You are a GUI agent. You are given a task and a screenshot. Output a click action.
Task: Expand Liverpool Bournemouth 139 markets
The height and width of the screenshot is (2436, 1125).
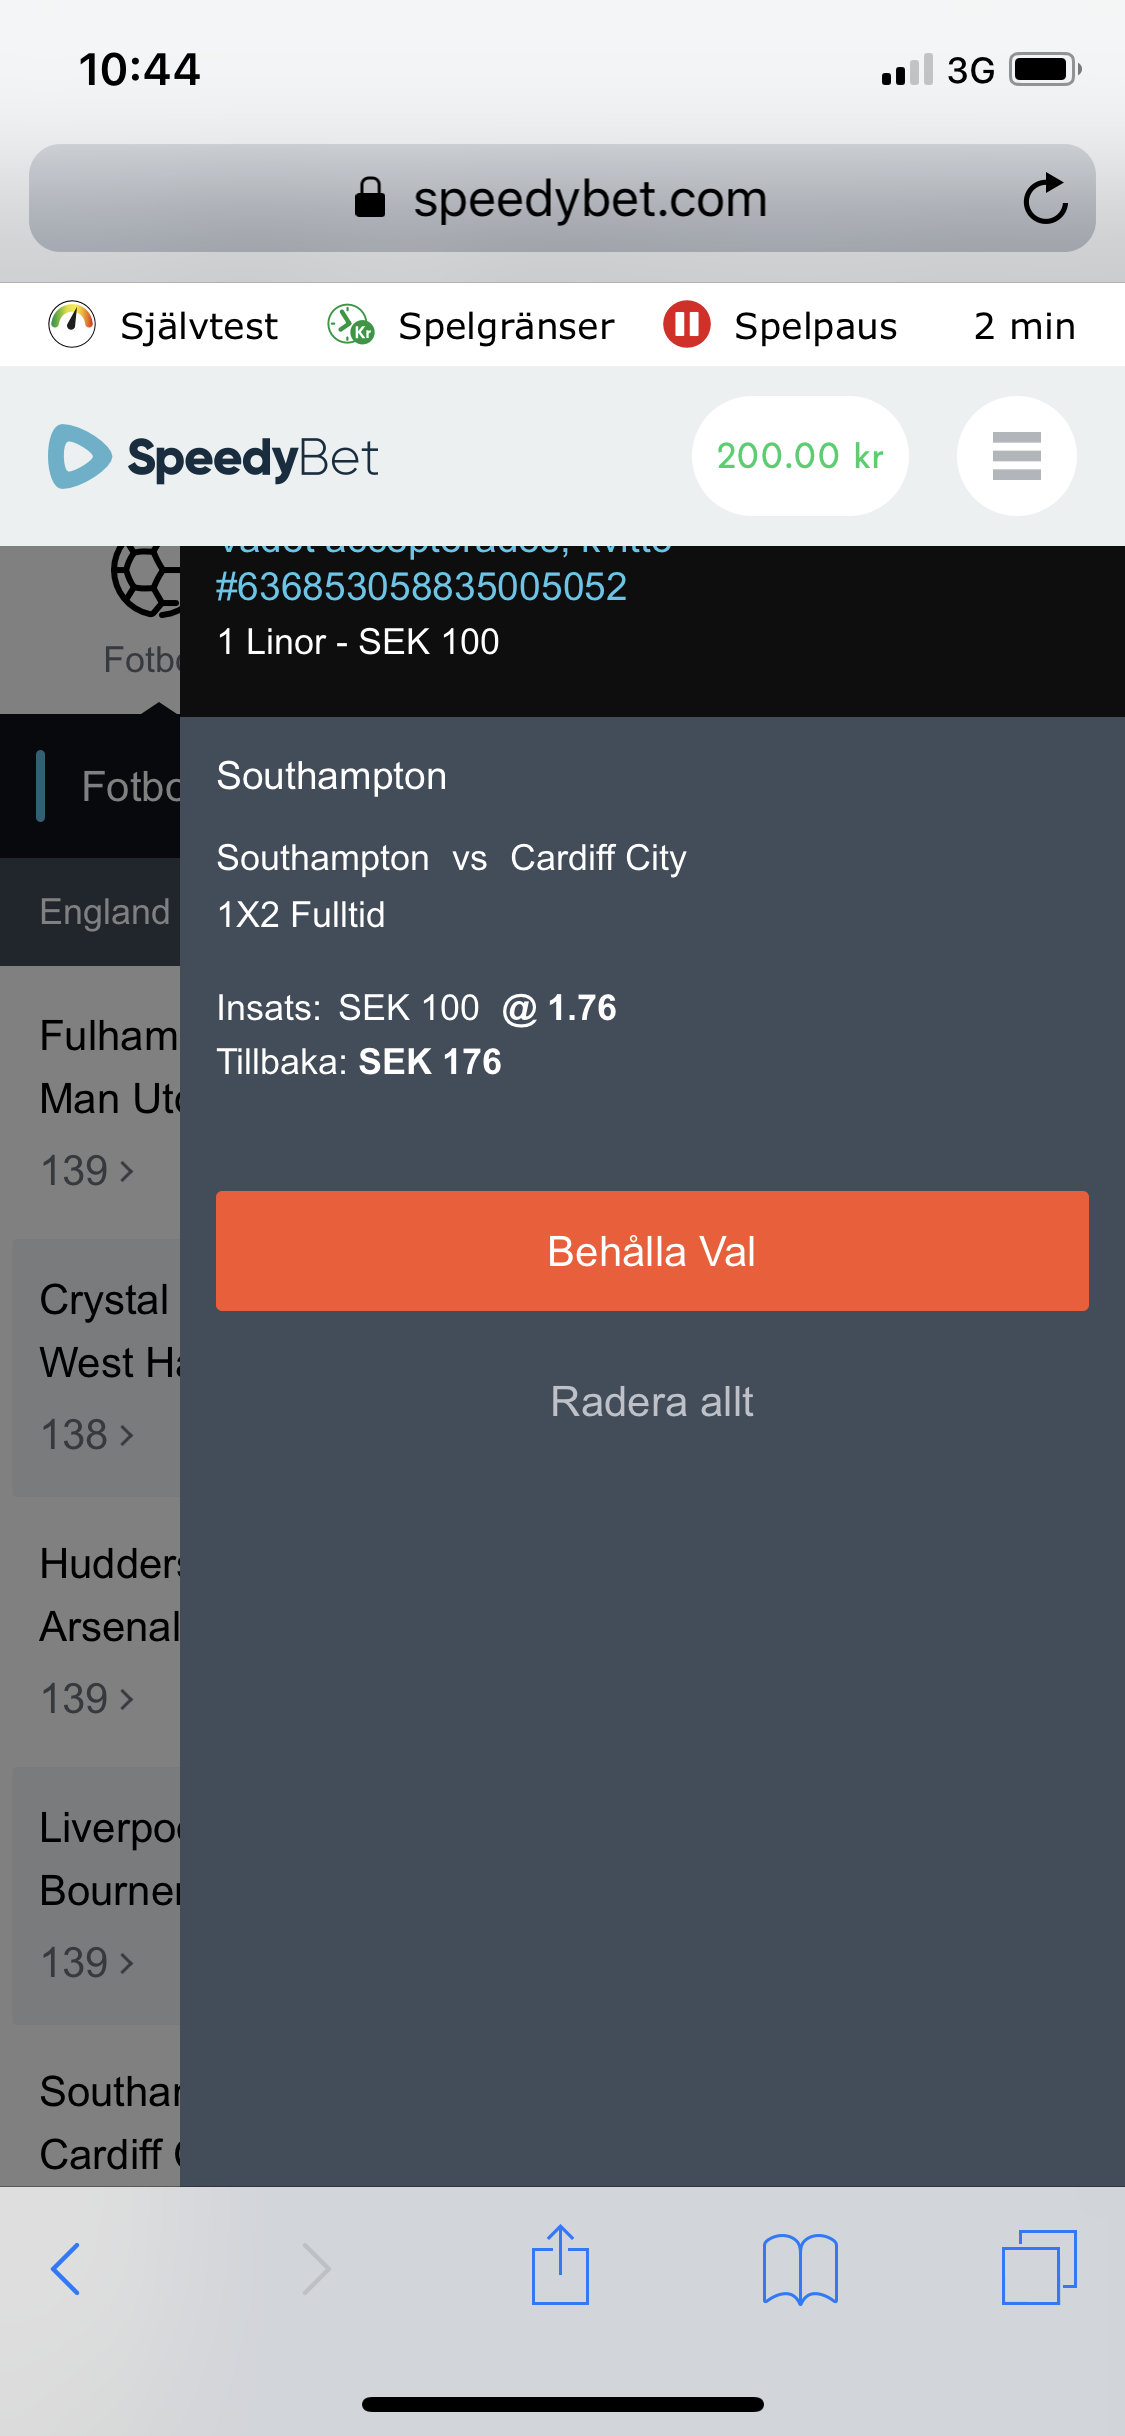(87, 1963)
